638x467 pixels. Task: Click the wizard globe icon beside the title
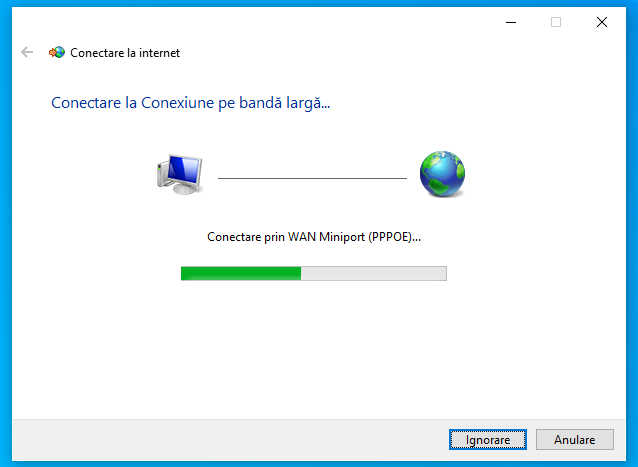click(57, 52)
